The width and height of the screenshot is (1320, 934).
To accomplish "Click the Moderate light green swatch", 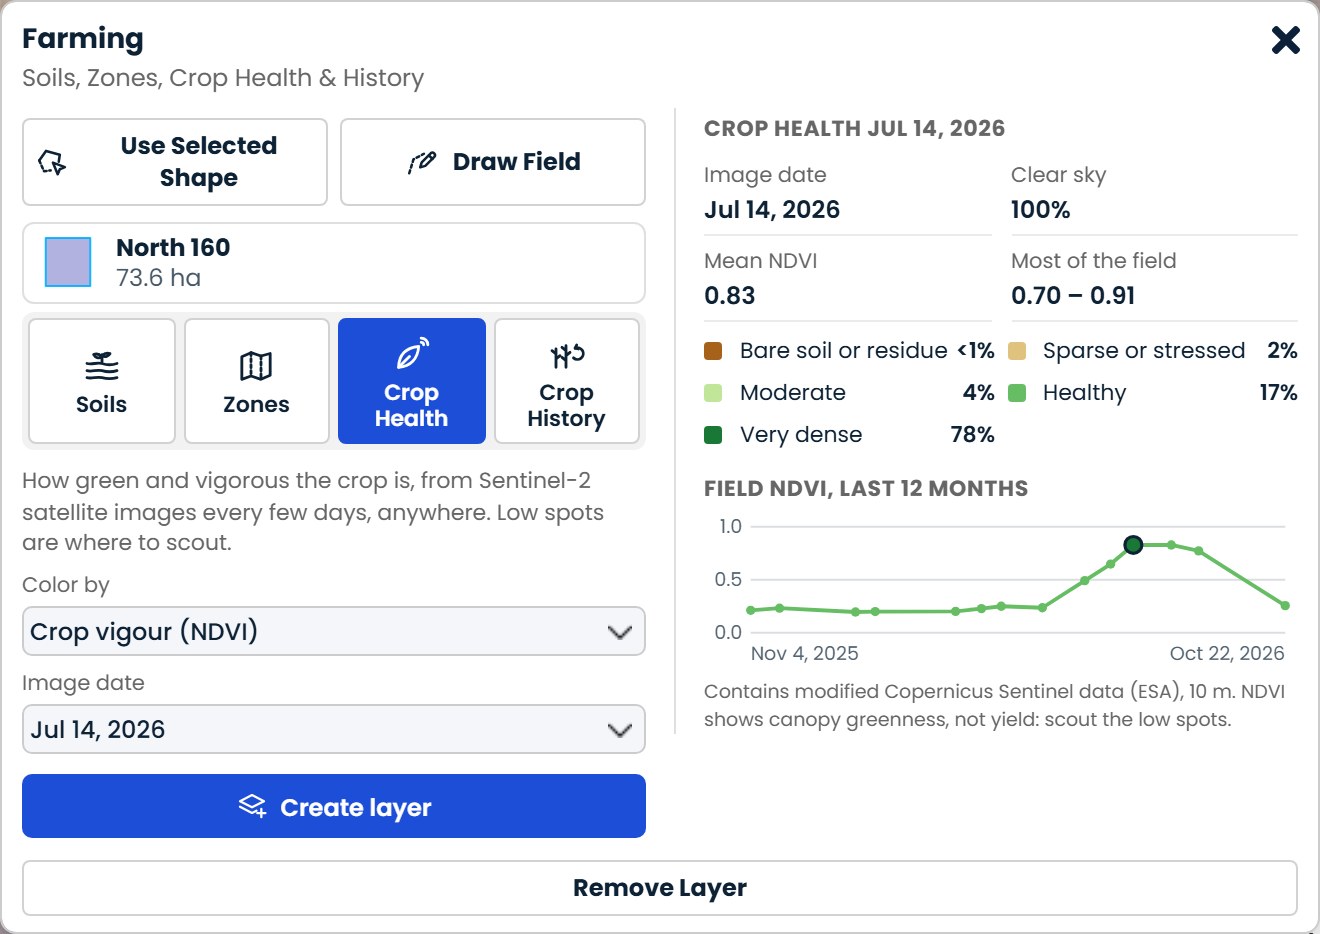I will (x=713, y=393).
